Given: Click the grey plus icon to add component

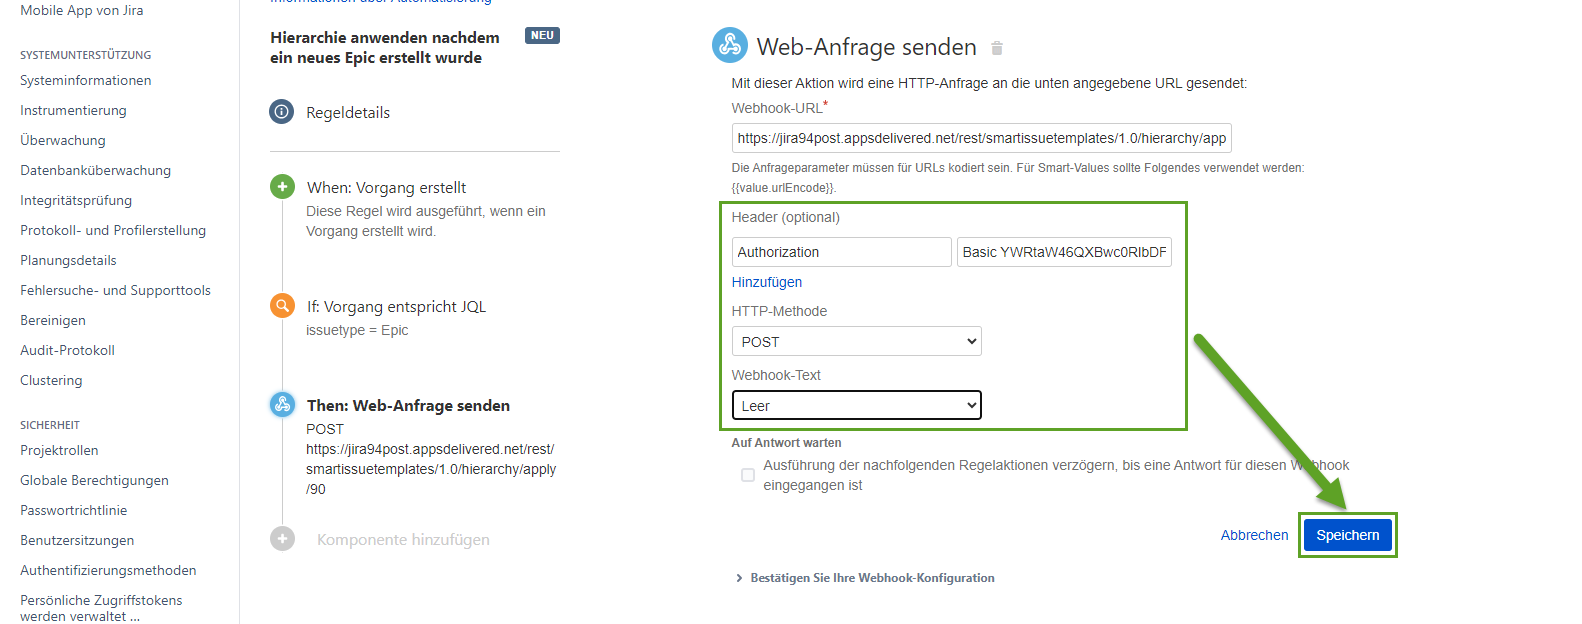Looking at the screenshot, I should pyautogui.click(x=283, y=539).
